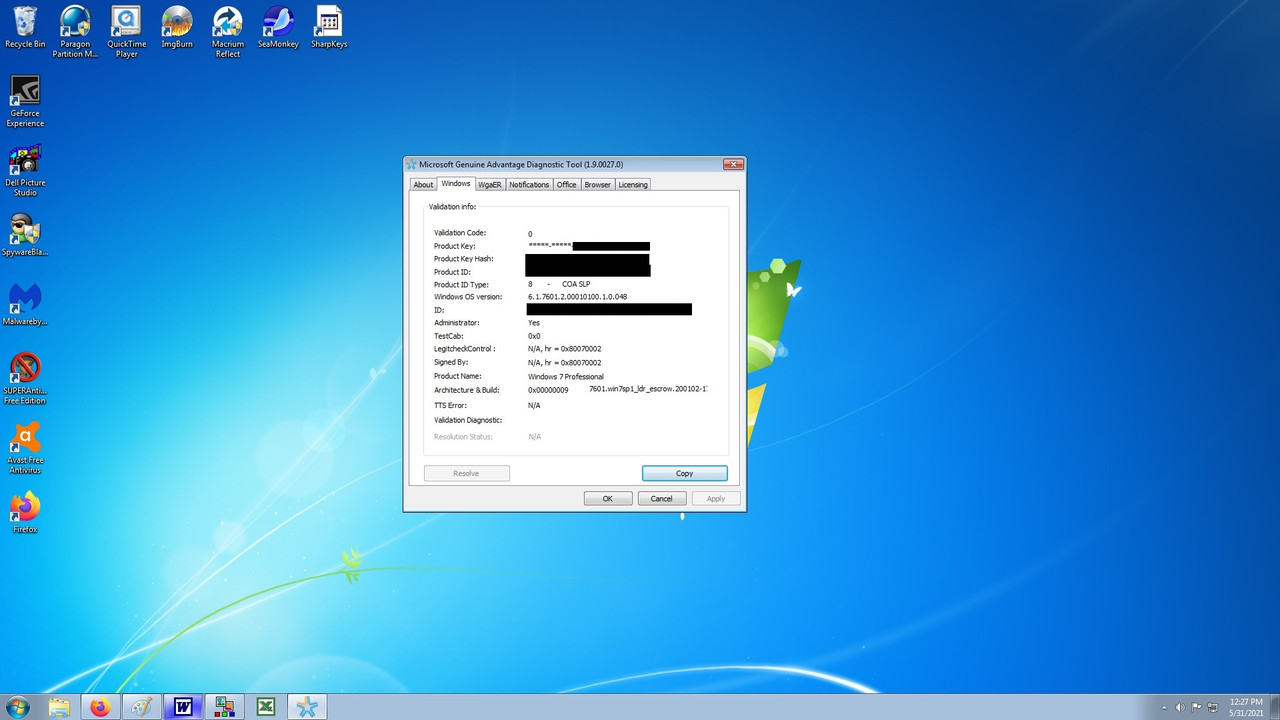Open Avast Free Antivirus desktop icon
This screenshot has width=1280, height=720.
point(25,447)
